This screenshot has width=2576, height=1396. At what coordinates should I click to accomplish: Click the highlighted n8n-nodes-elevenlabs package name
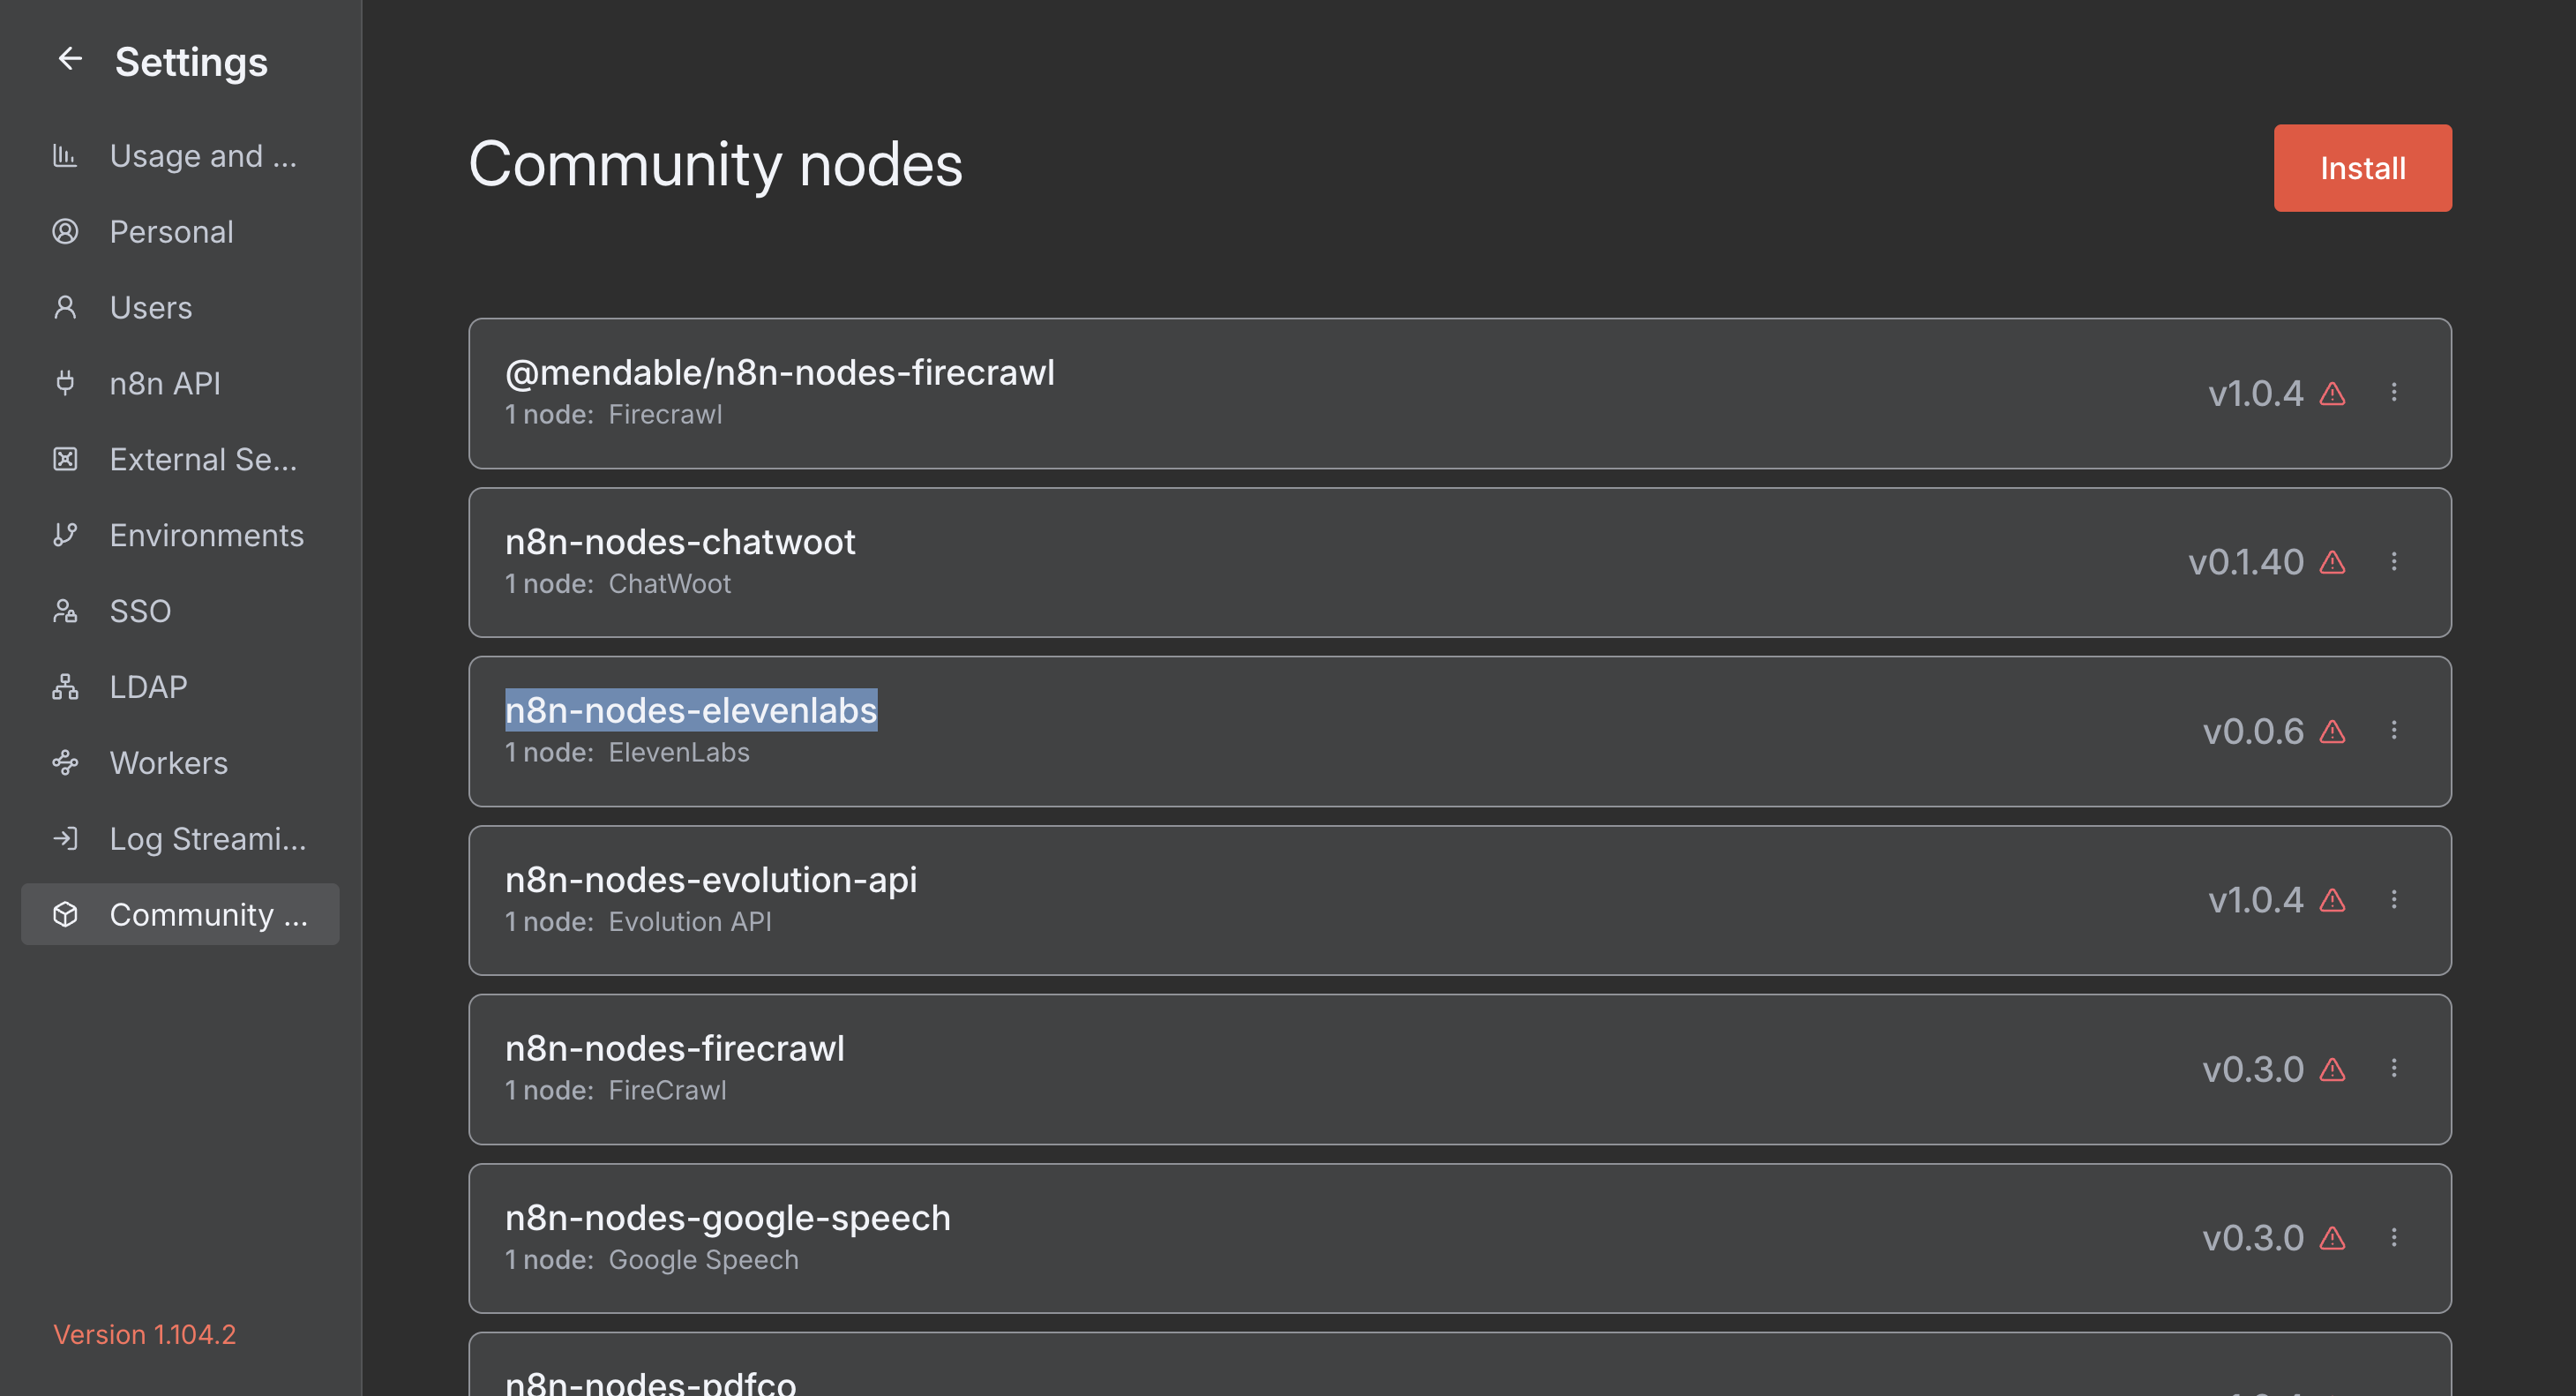[690, 710]
